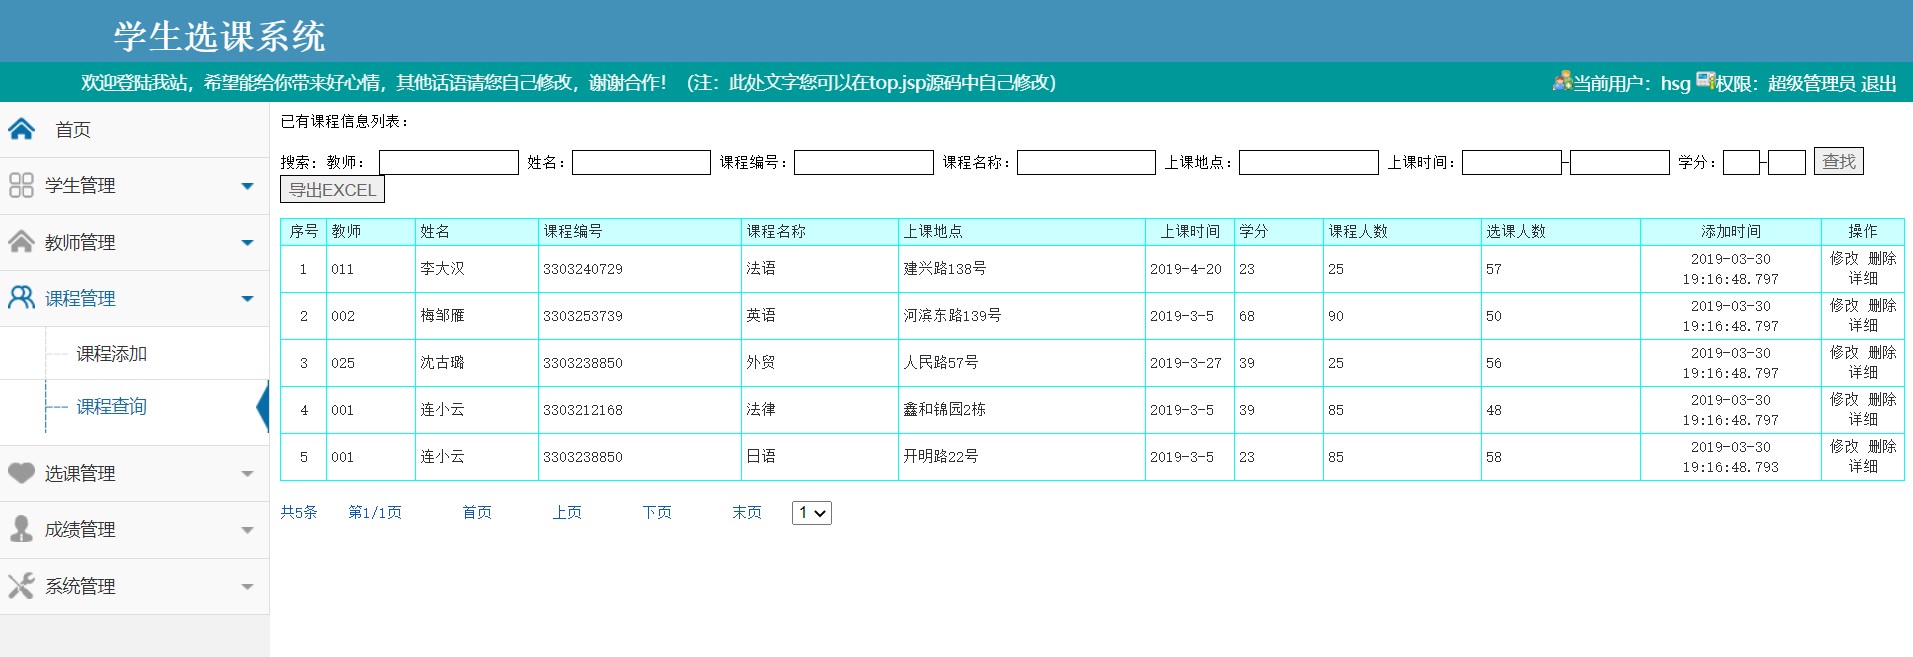1913x657 pixels.
Task: Click the home icon beside 首页
Action: (22, 129)
